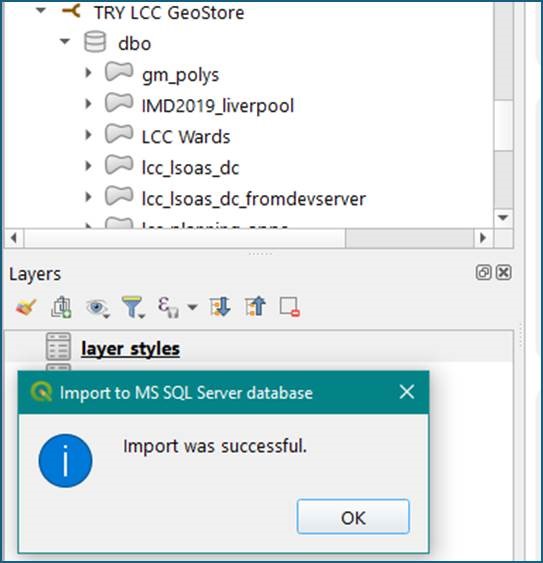Select the dbo schema
The image size is (543, 563).
pyautogui.click(x=134, y=44)
